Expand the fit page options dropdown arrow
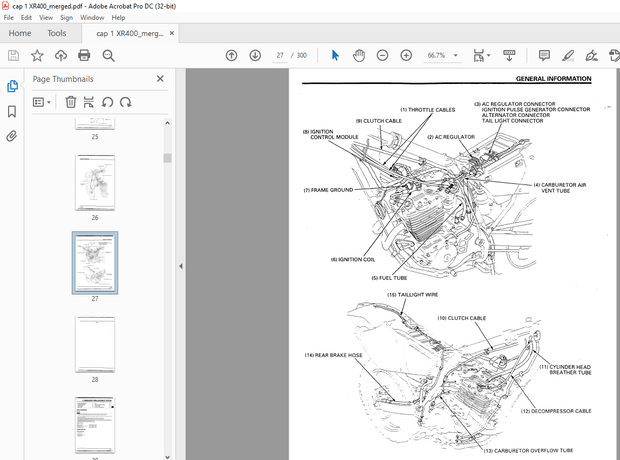Viewport: 620px width, 460px height. pos(489,55)
